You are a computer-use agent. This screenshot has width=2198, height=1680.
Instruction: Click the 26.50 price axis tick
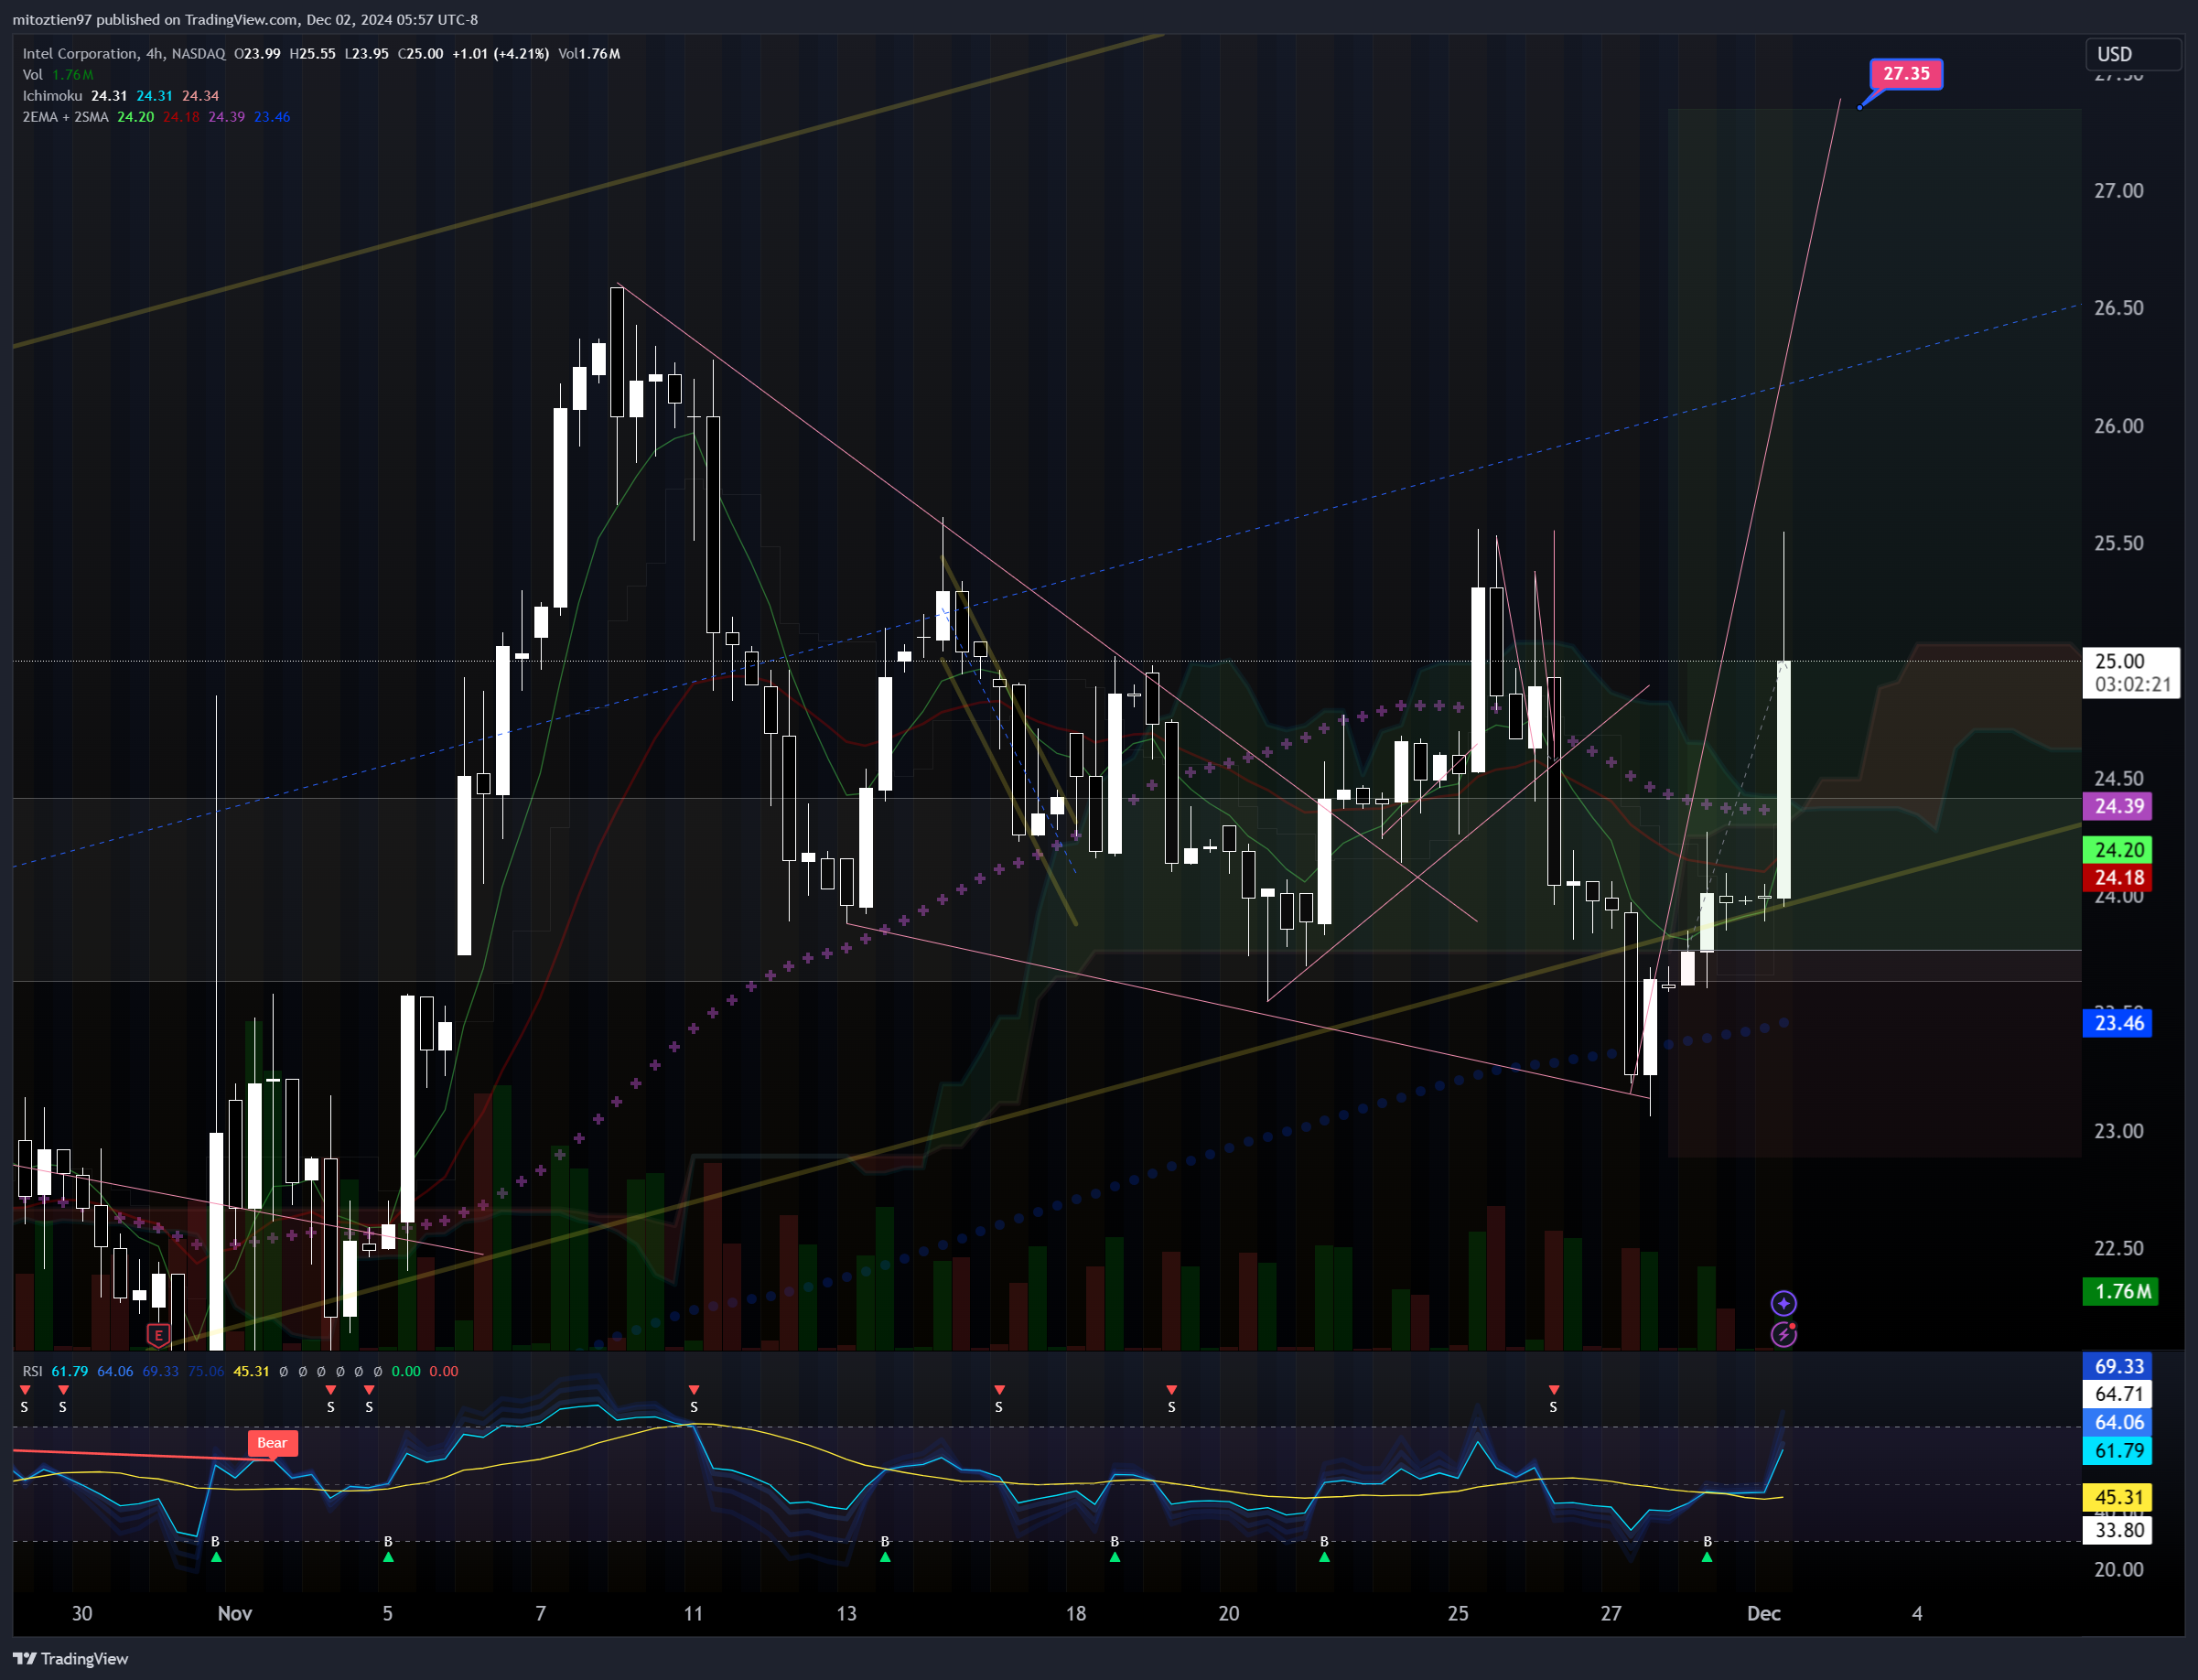click(2119, 308)
